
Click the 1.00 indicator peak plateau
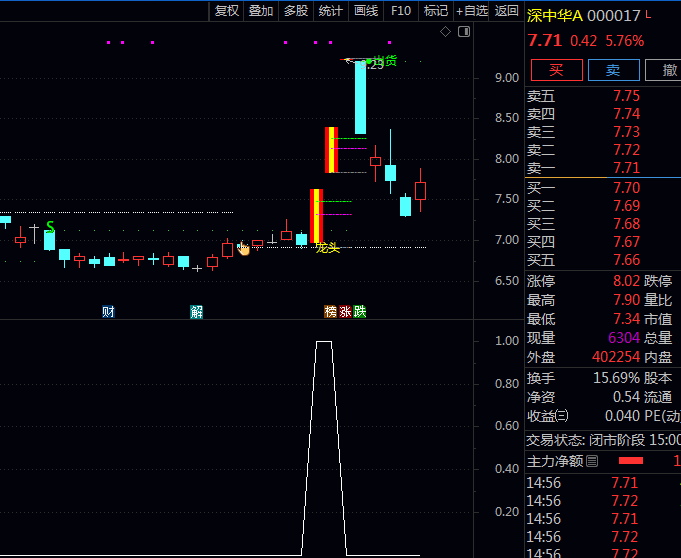(324, 342)
